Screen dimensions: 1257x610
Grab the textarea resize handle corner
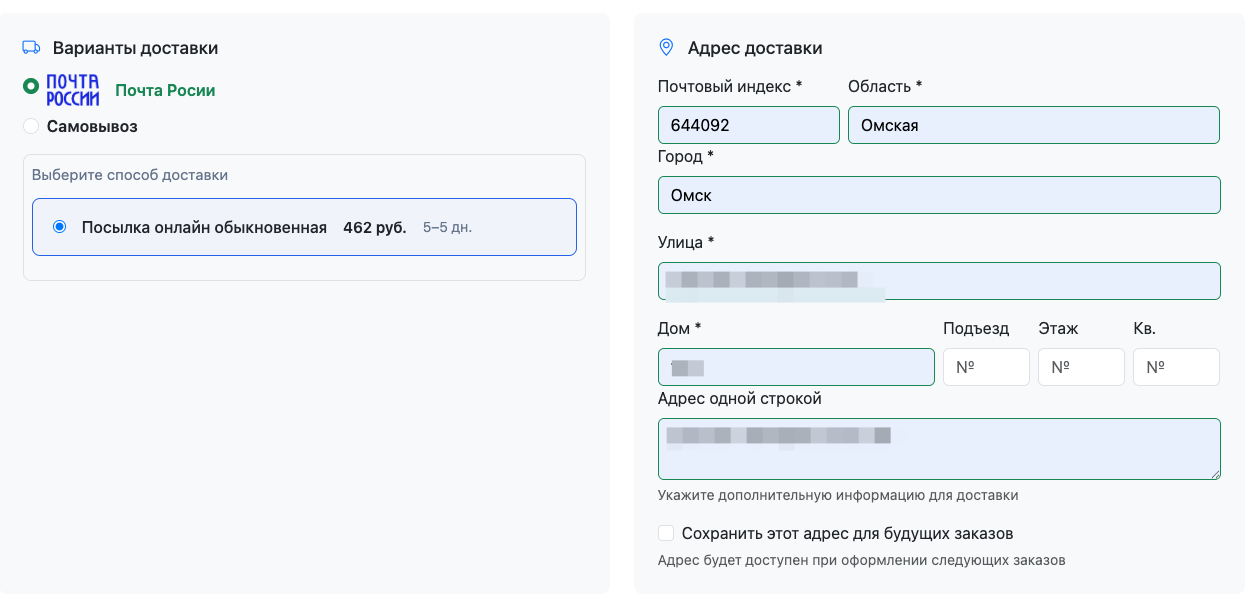pos(1215,474)
